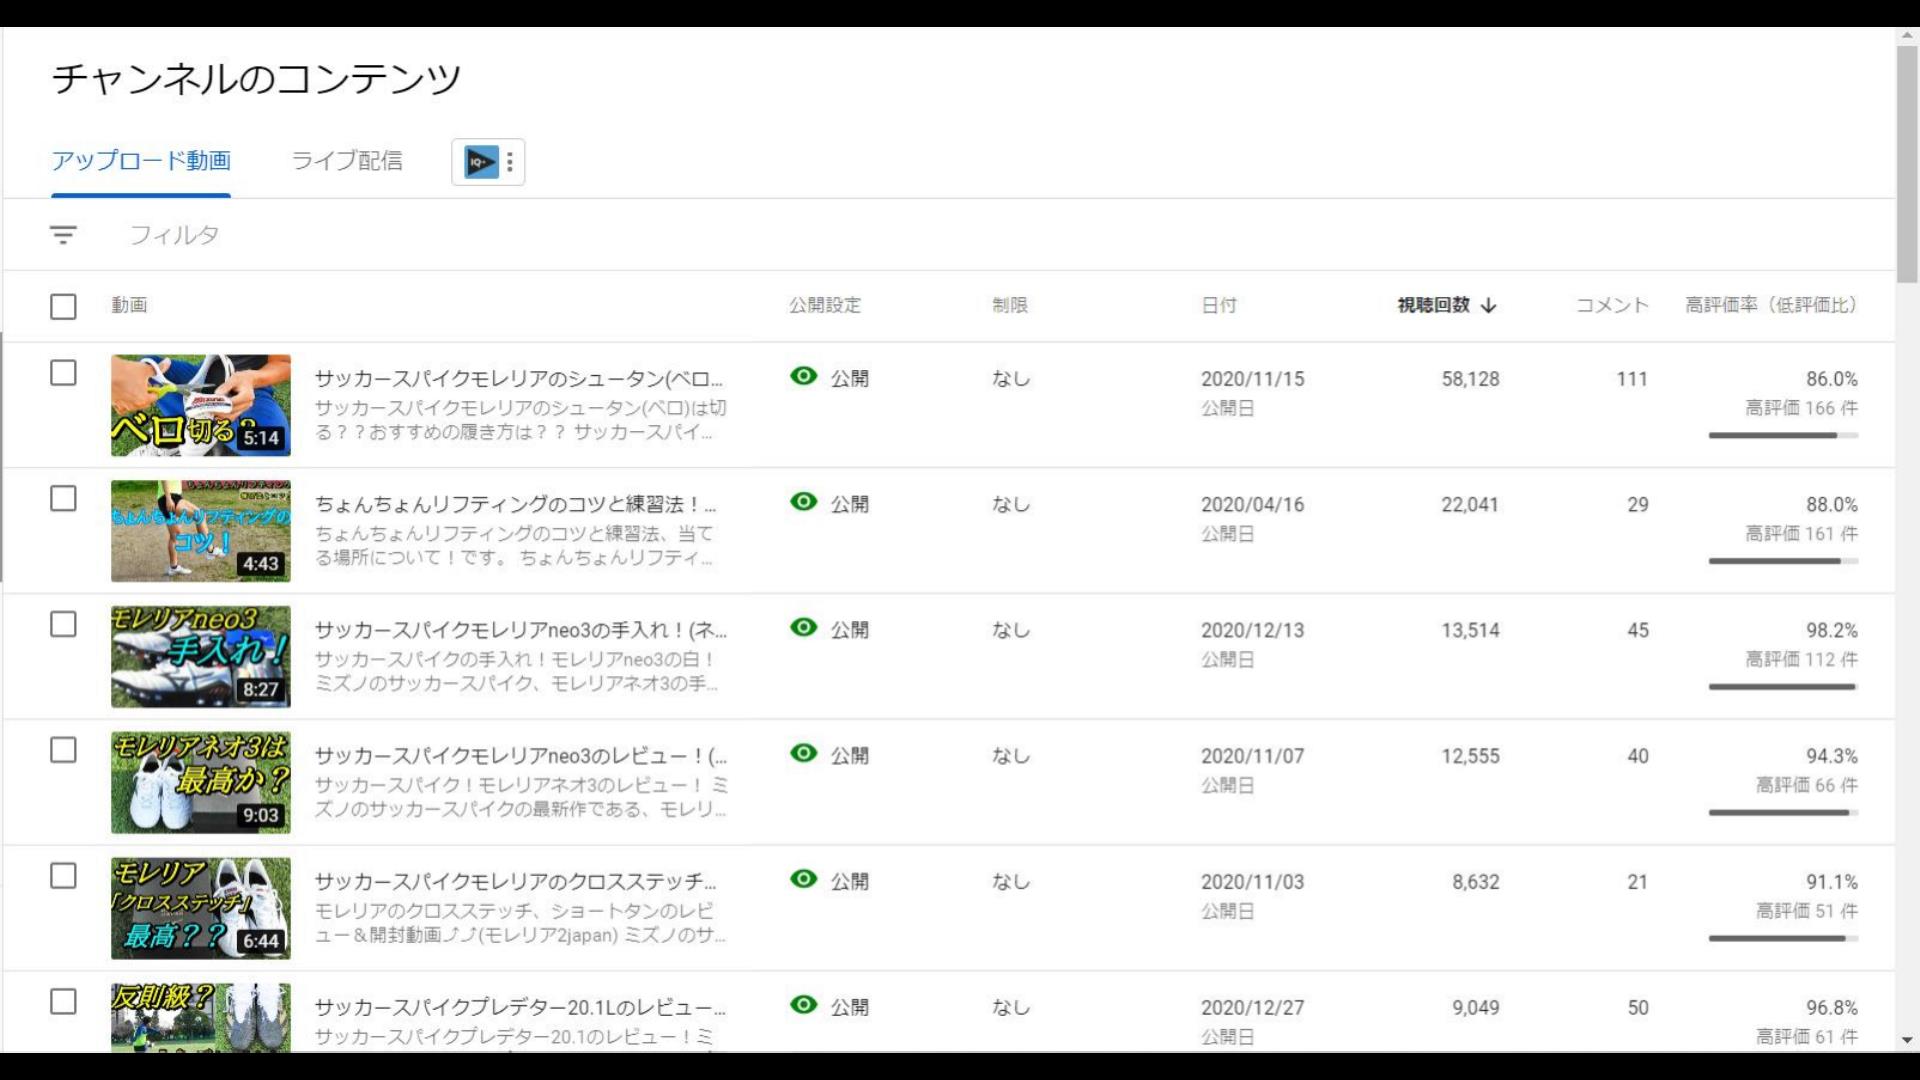Switch to the ライブ配信 tab
Screen dimensions: 1920x1080
[x=347, y=161]
